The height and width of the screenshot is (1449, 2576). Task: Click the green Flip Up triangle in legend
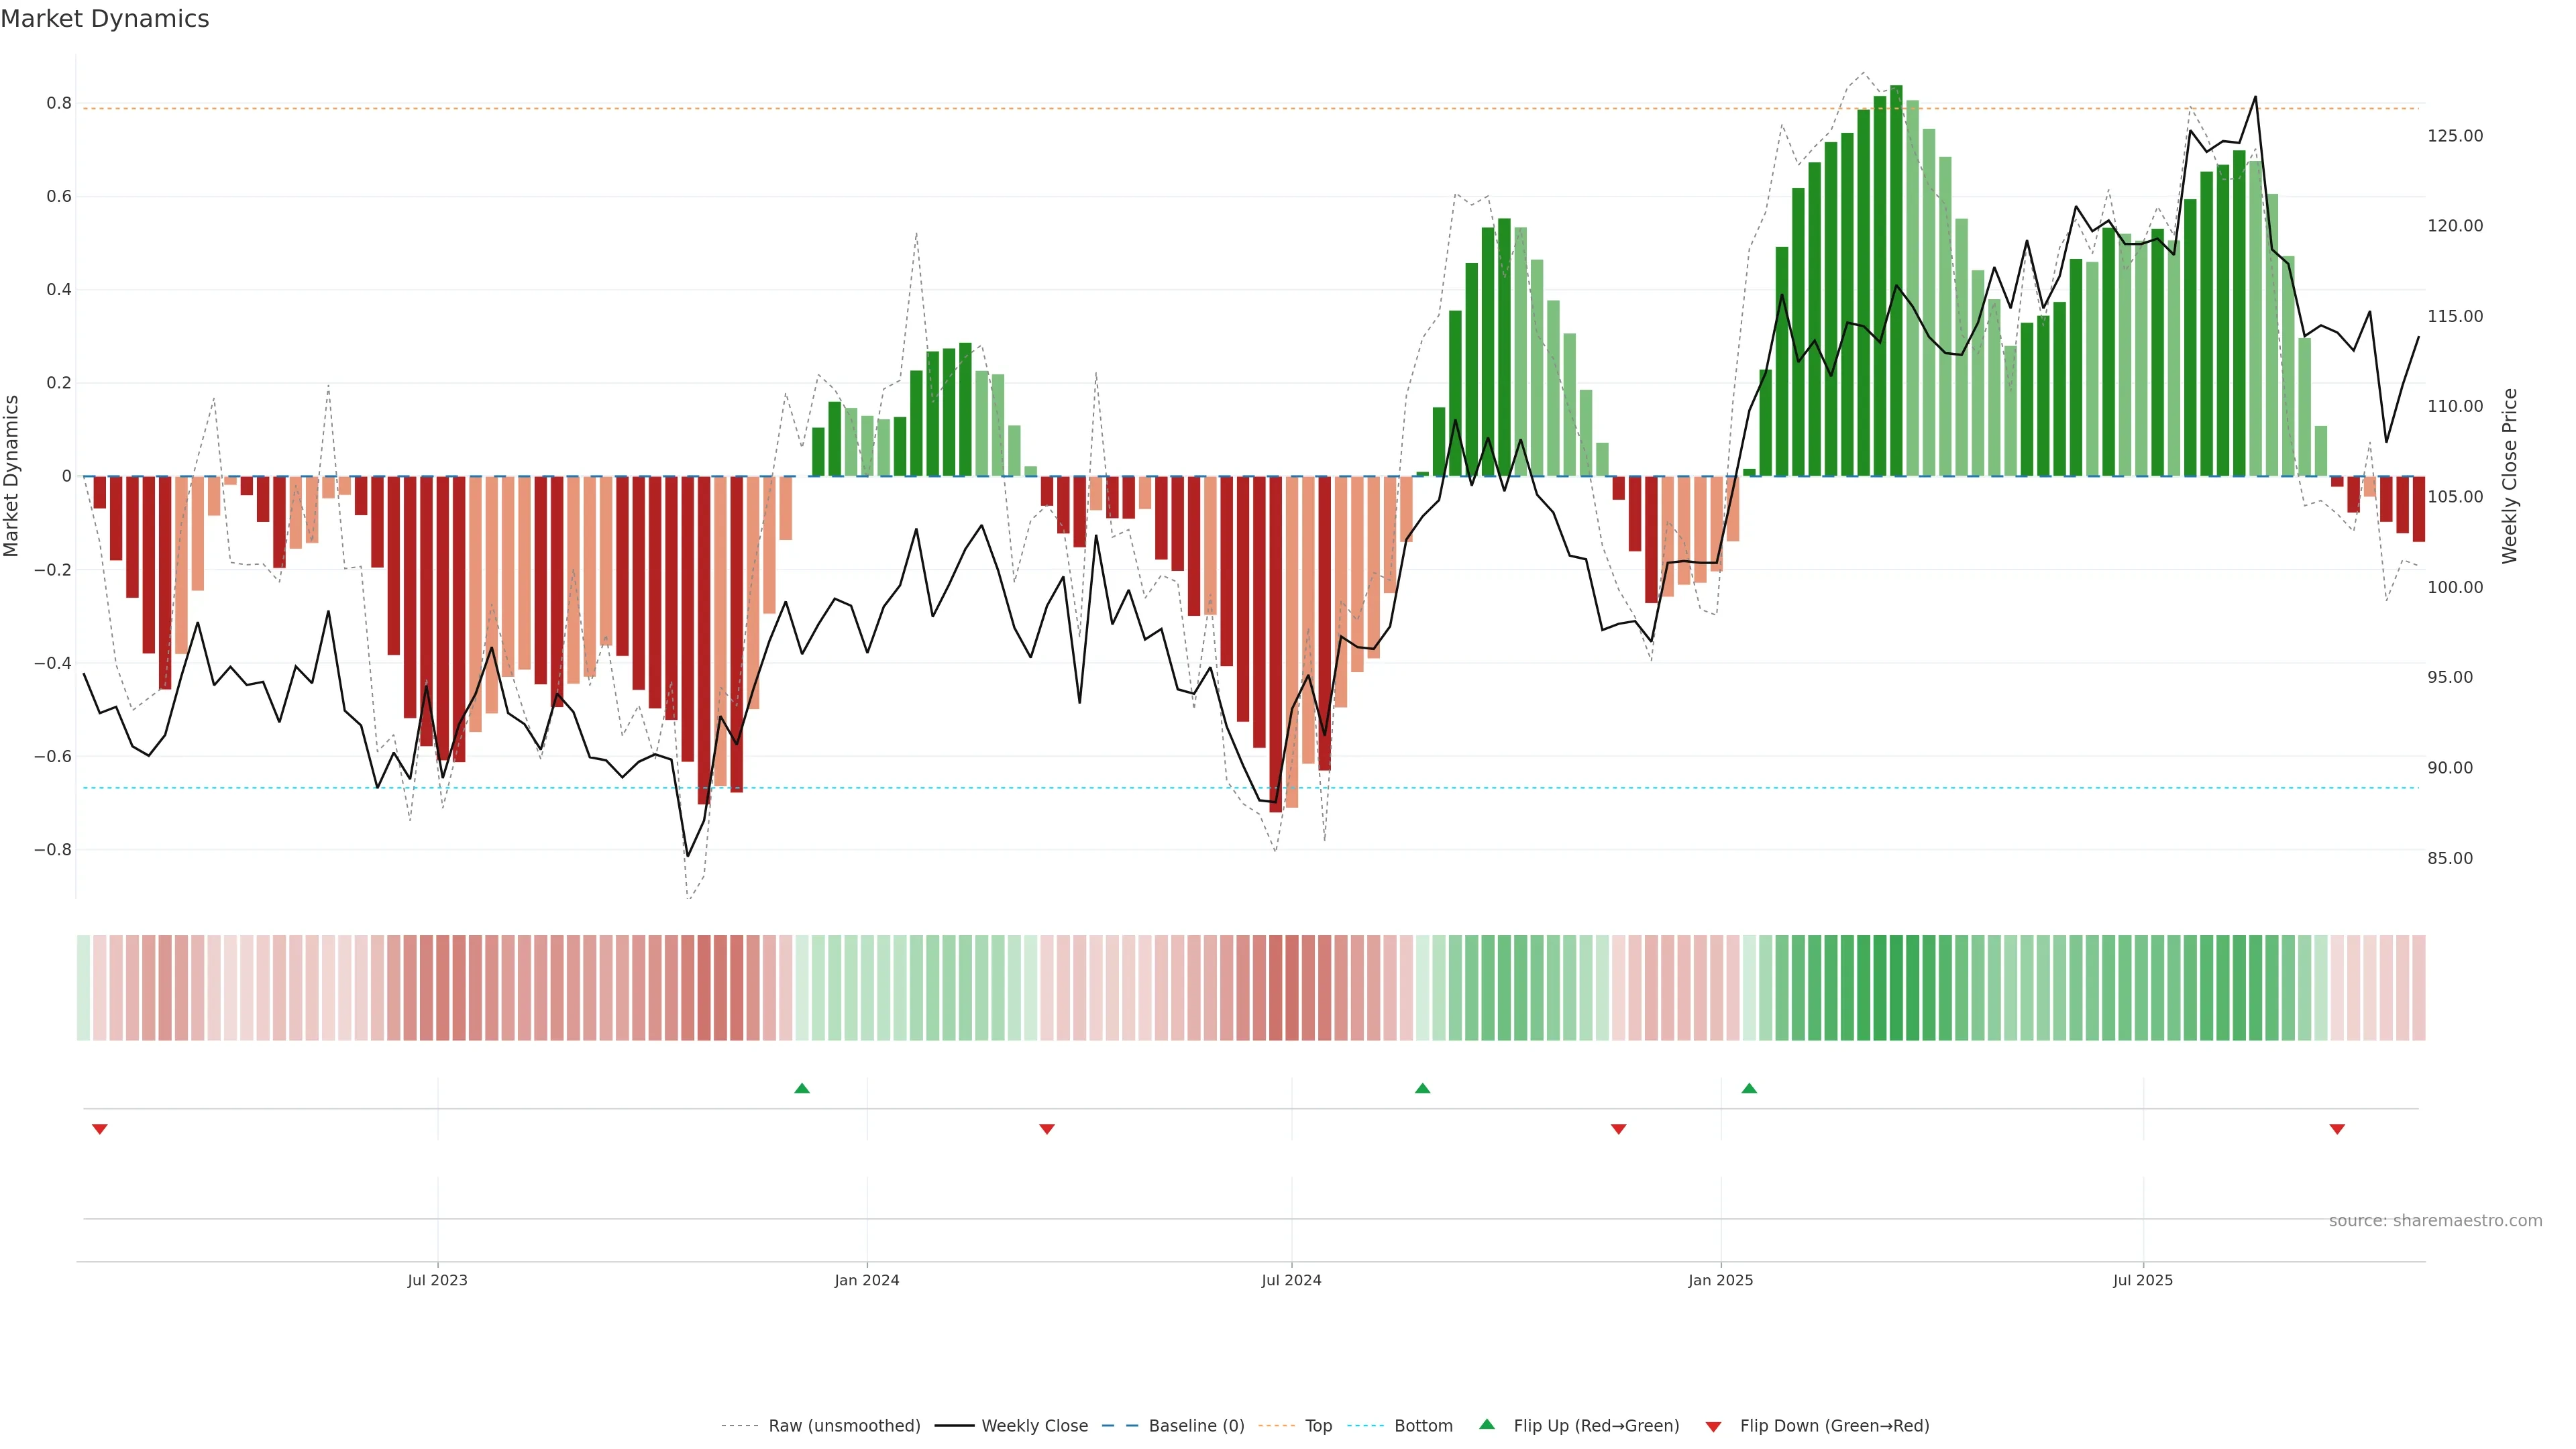click(1487, 1425)
